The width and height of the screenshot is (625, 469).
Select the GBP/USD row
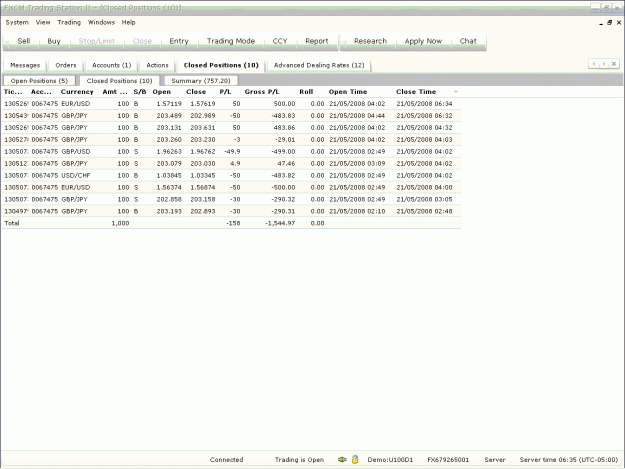[x=231, y=151]
